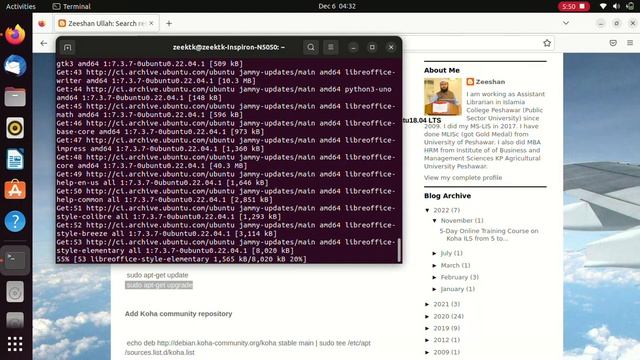Expand the February archive month

(435, 277)
